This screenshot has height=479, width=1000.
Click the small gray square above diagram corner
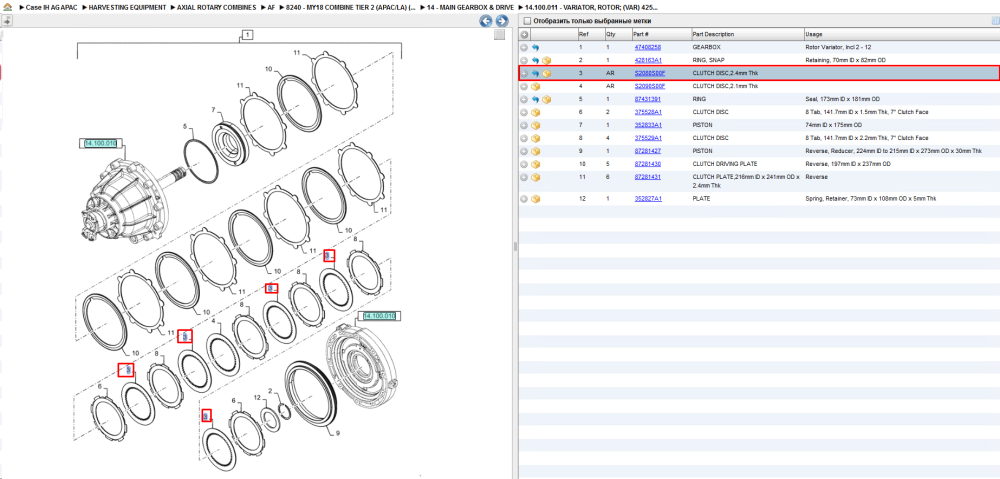tap(499, 34)
